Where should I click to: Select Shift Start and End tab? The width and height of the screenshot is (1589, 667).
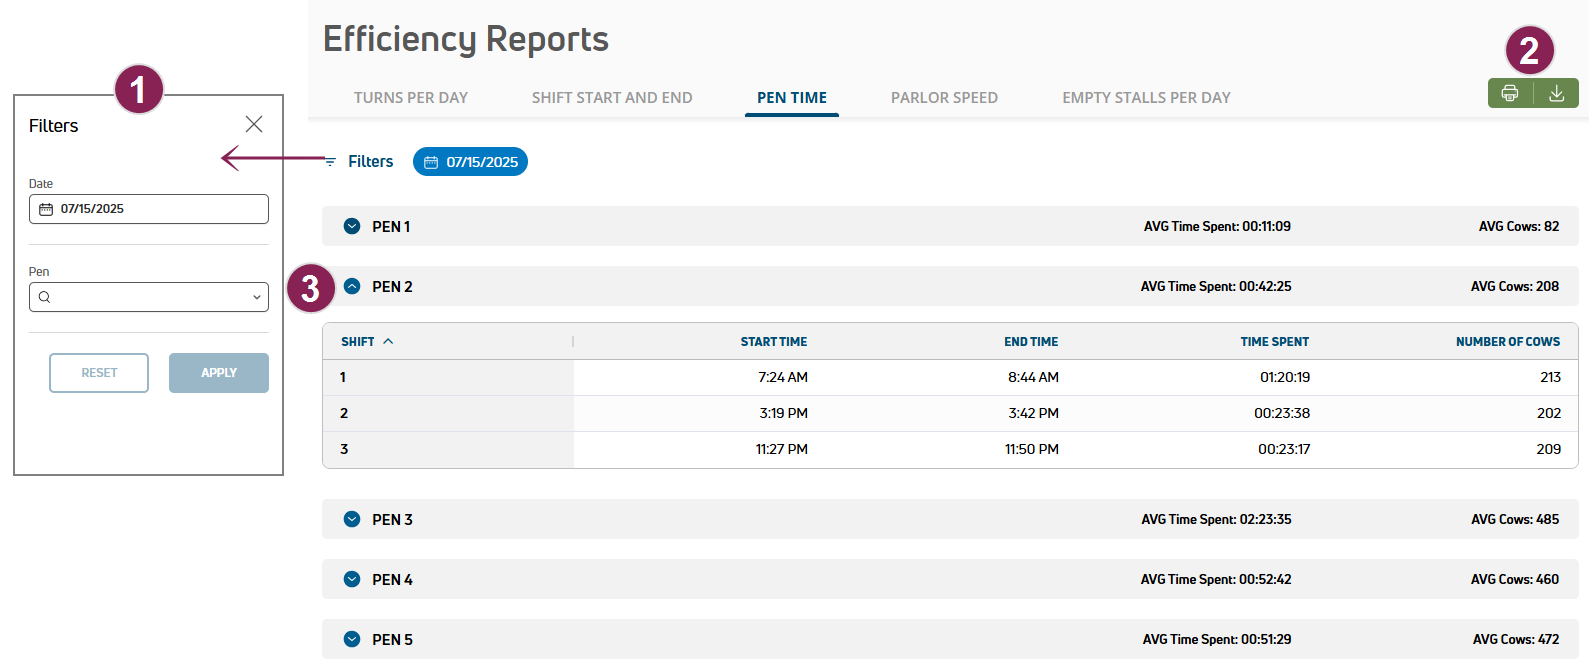[611, 98]
